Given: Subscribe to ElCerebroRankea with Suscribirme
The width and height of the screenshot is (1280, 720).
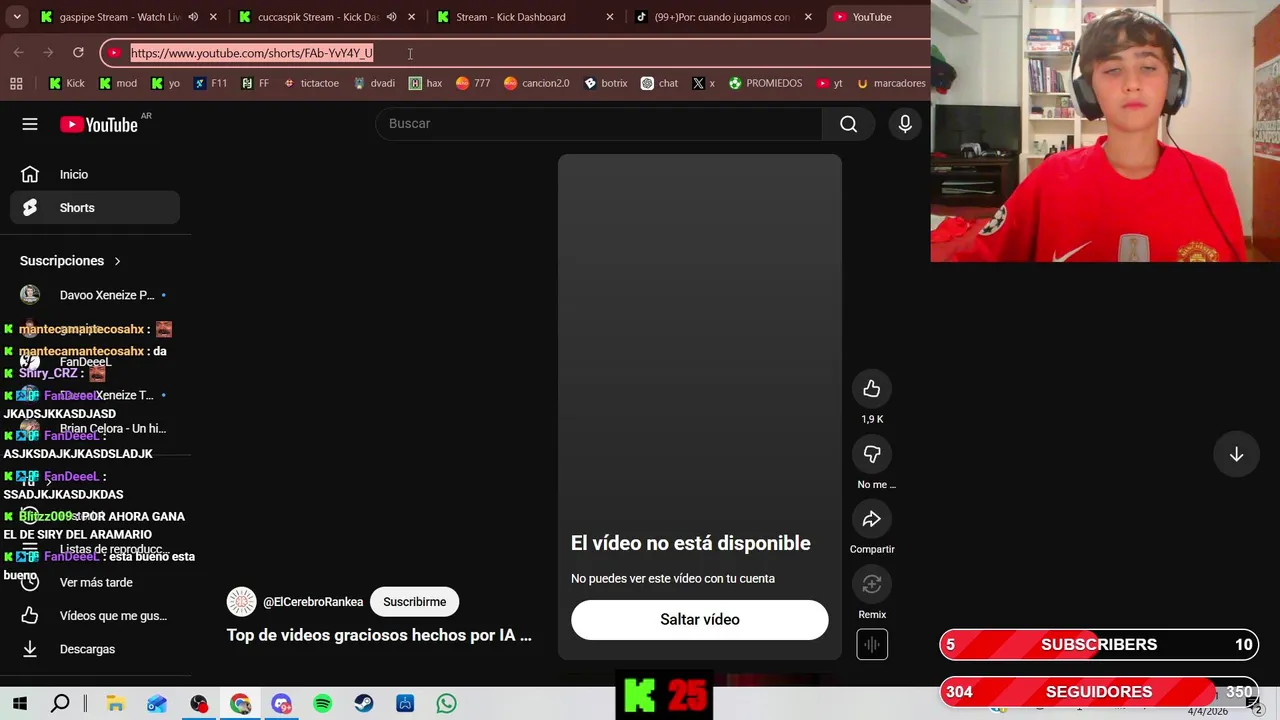Looking at the screenshot, I should (414, 602).
